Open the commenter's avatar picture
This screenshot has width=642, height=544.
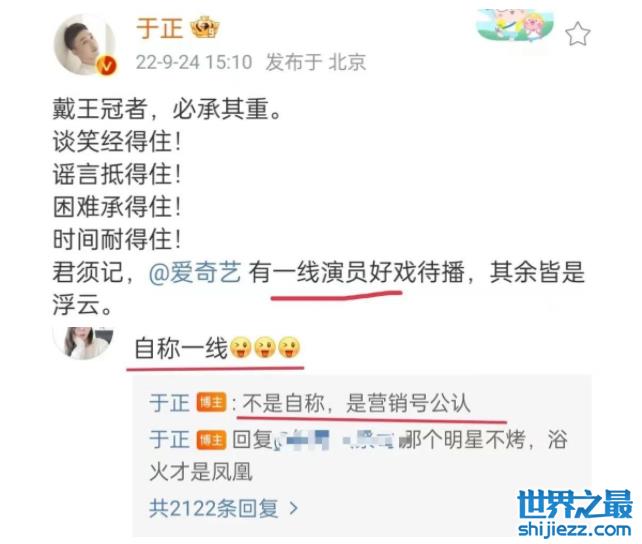coord(85,343)
